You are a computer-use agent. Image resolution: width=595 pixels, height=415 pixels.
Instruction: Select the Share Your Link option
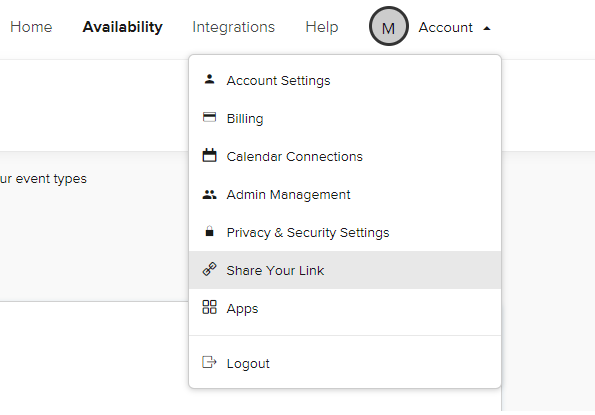[345, 270]
